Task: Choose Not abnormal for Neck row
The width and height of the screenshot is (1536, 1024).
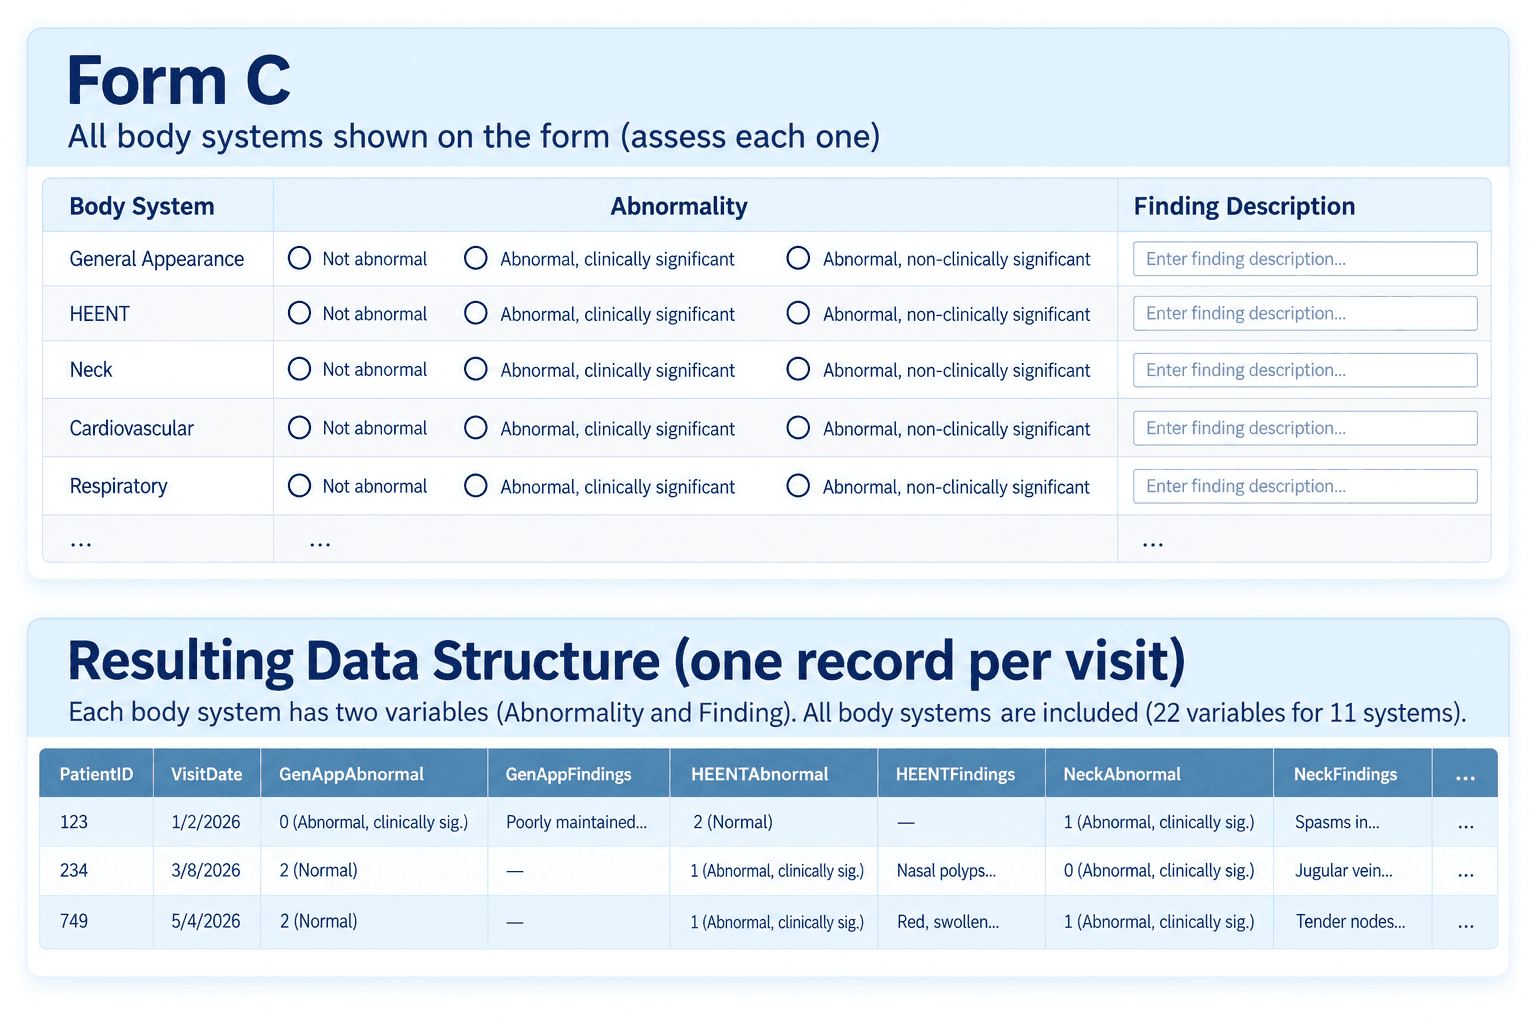Action: (300, 369)
